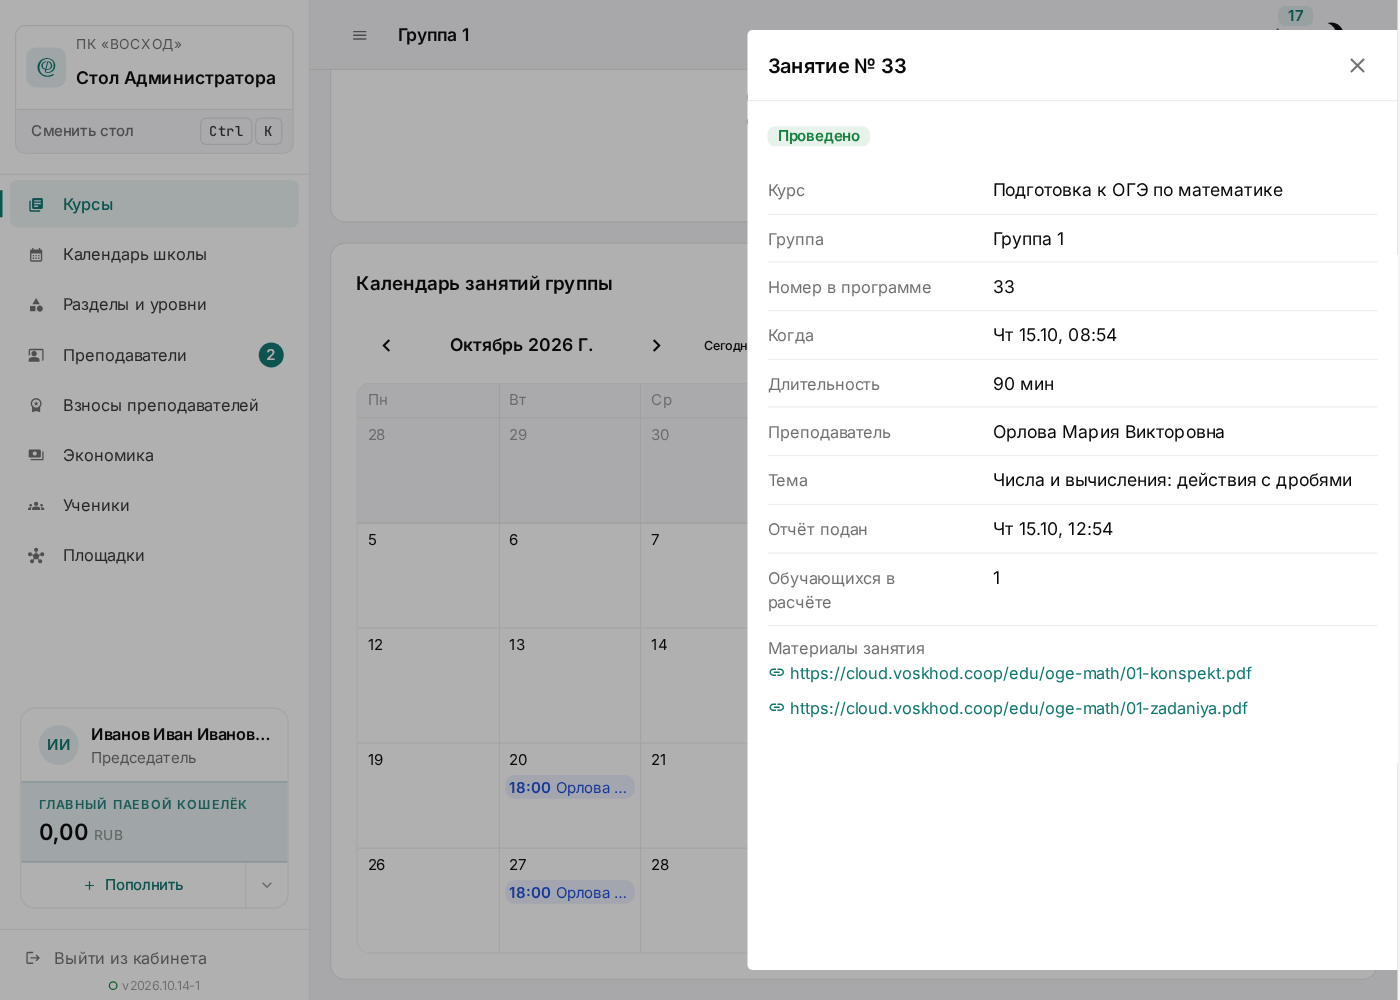Open Ученики section
The width and height of the screenshot is (1400, 1000).
click(x=154, y=505)
